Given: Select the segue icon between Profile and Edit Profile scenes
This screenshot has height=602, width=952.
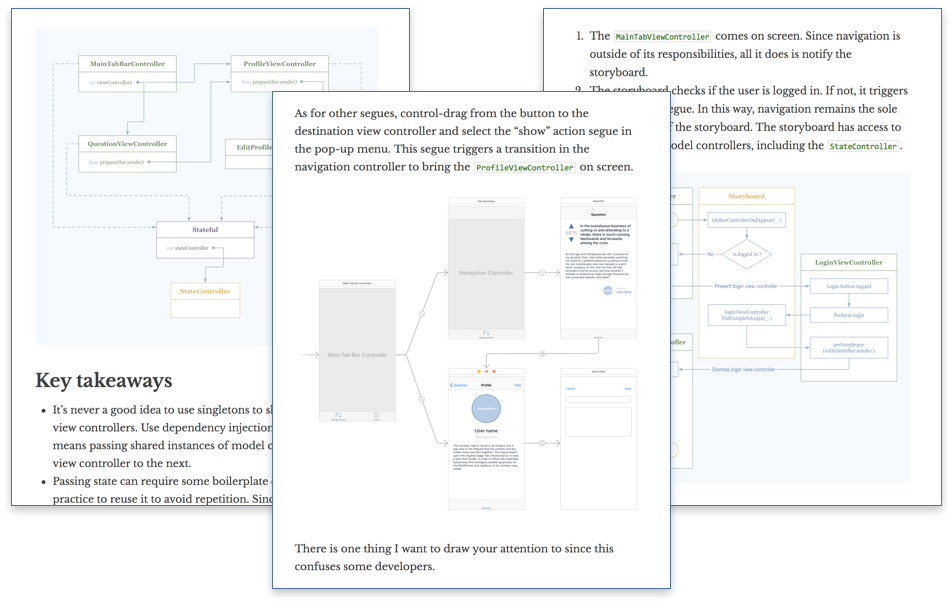Looking at the screenshot, I should (x=542, y=443).
